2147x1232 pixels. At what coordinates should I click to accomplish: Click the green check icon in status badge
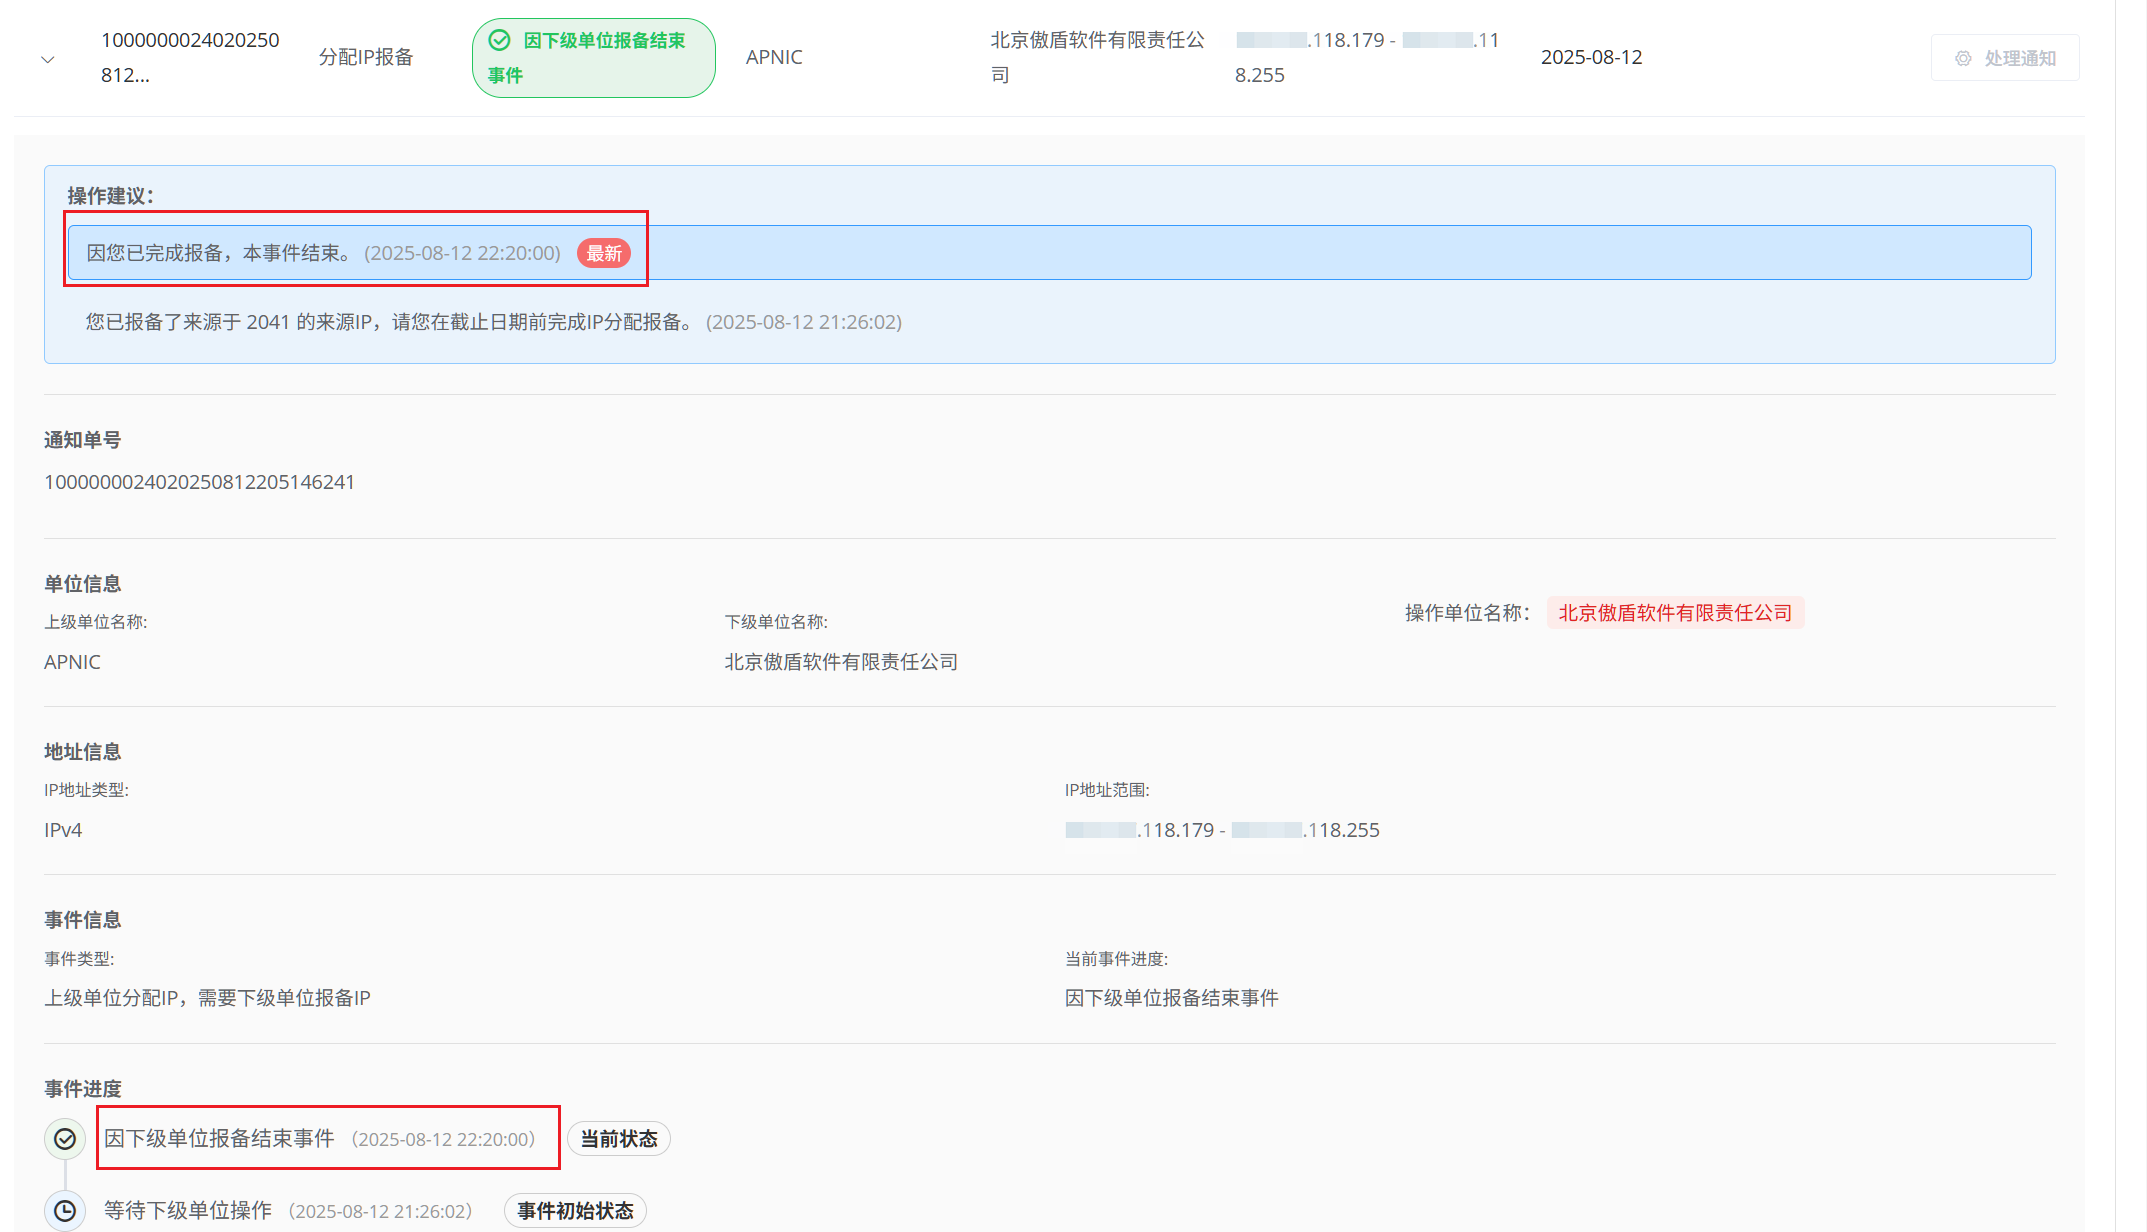pyautogui.click(x=499, y=40)
